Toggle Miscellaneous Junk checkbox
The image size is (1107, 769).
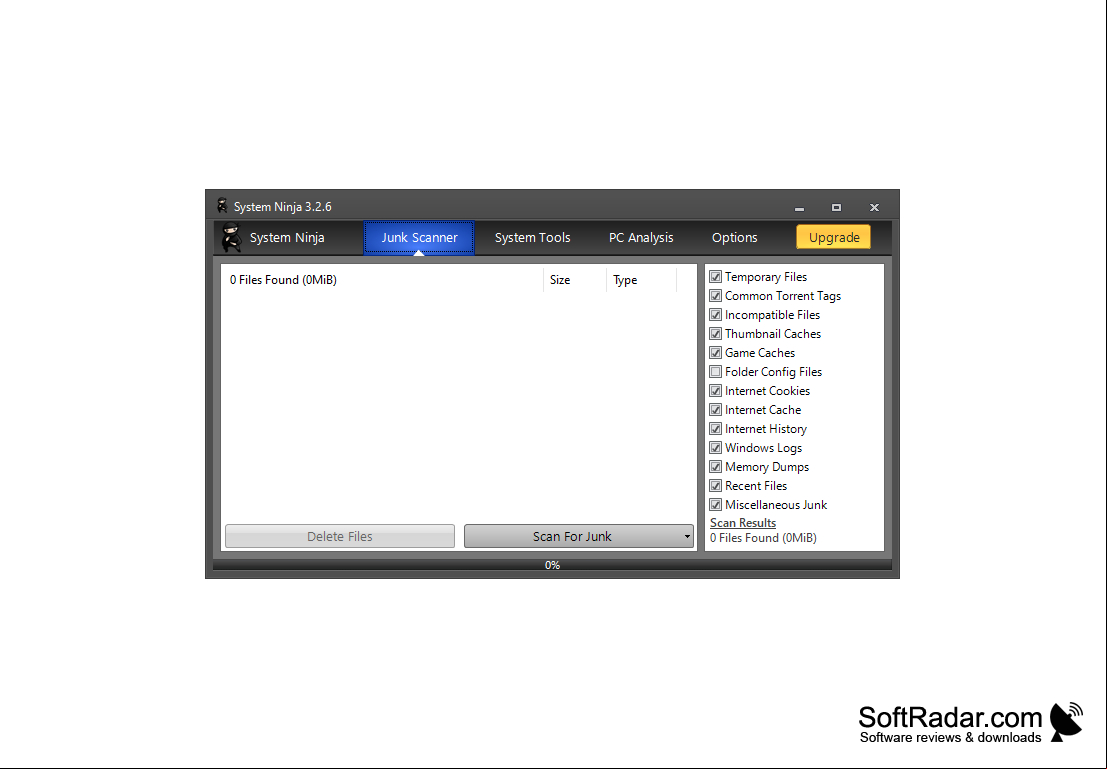715,506
